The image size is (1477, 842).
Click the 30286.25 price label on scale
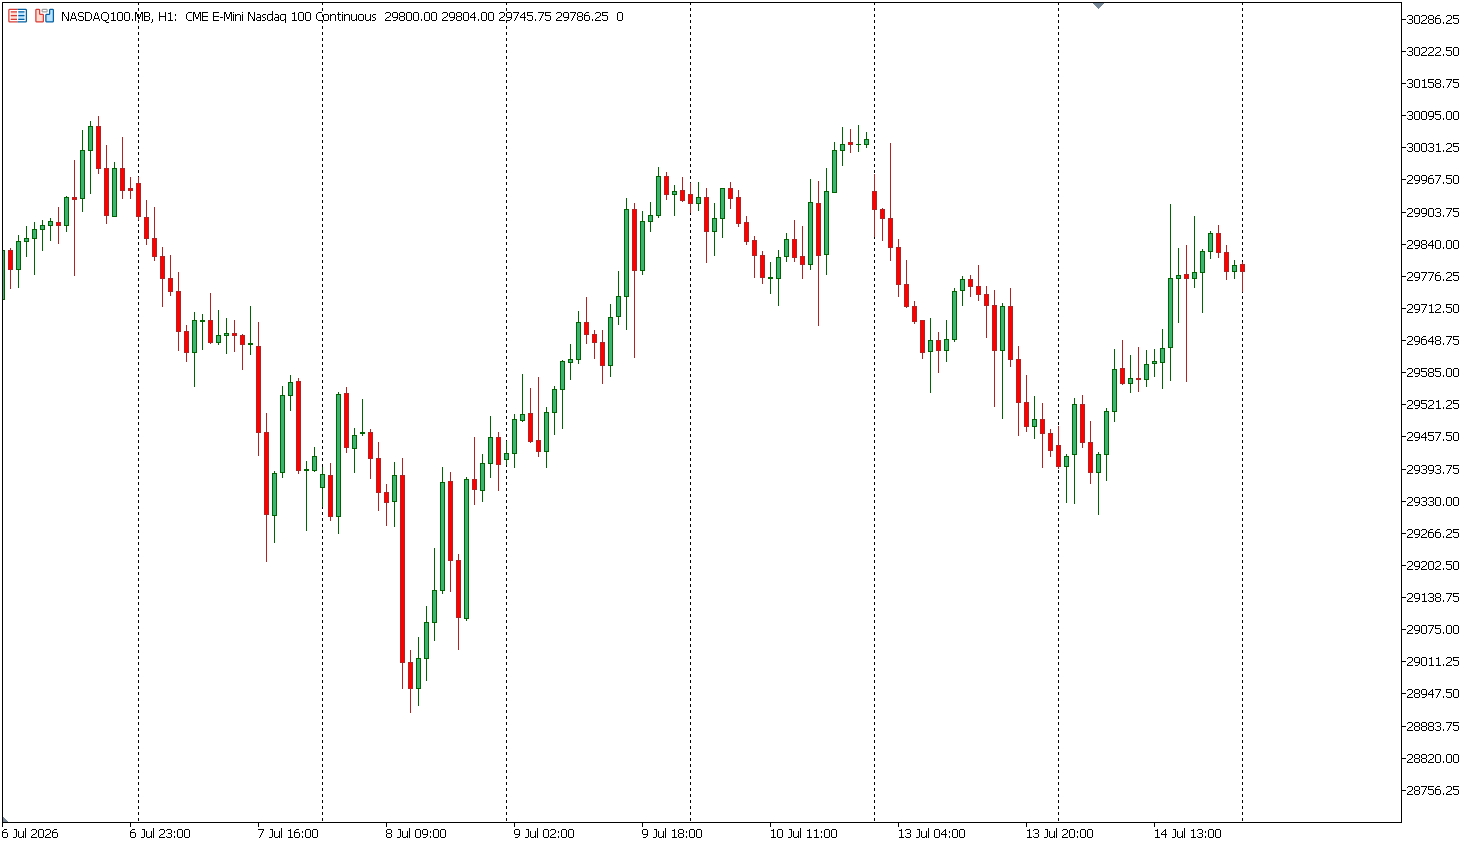(x=1433, y=19)
